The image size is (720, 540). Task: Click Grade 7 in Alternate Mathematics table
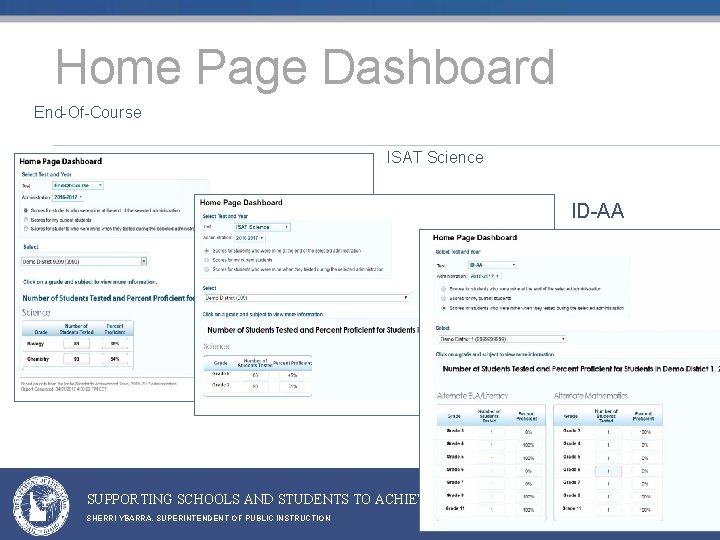pyautogui.click(x=572, y=483)
